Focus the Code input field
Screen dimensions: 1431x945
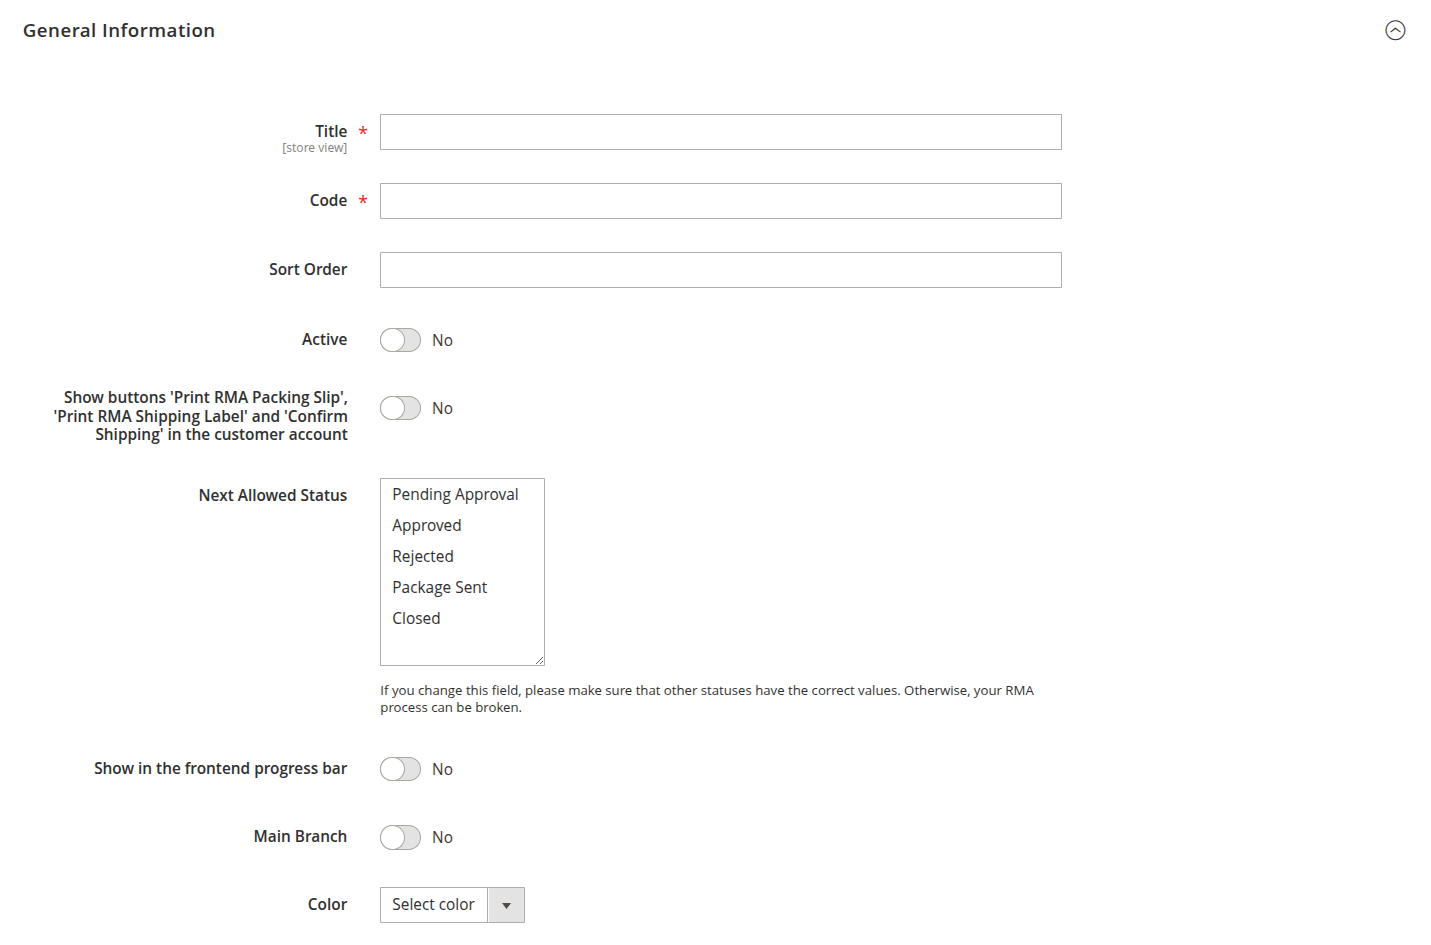(x=720, y=201)
